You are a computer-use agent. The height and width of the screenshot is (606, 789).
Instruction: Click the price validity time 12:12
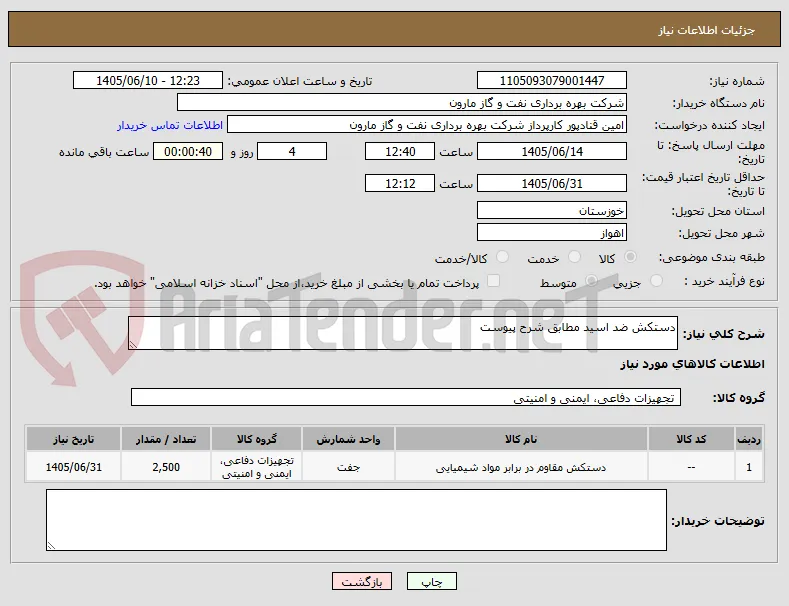(400, 183)
